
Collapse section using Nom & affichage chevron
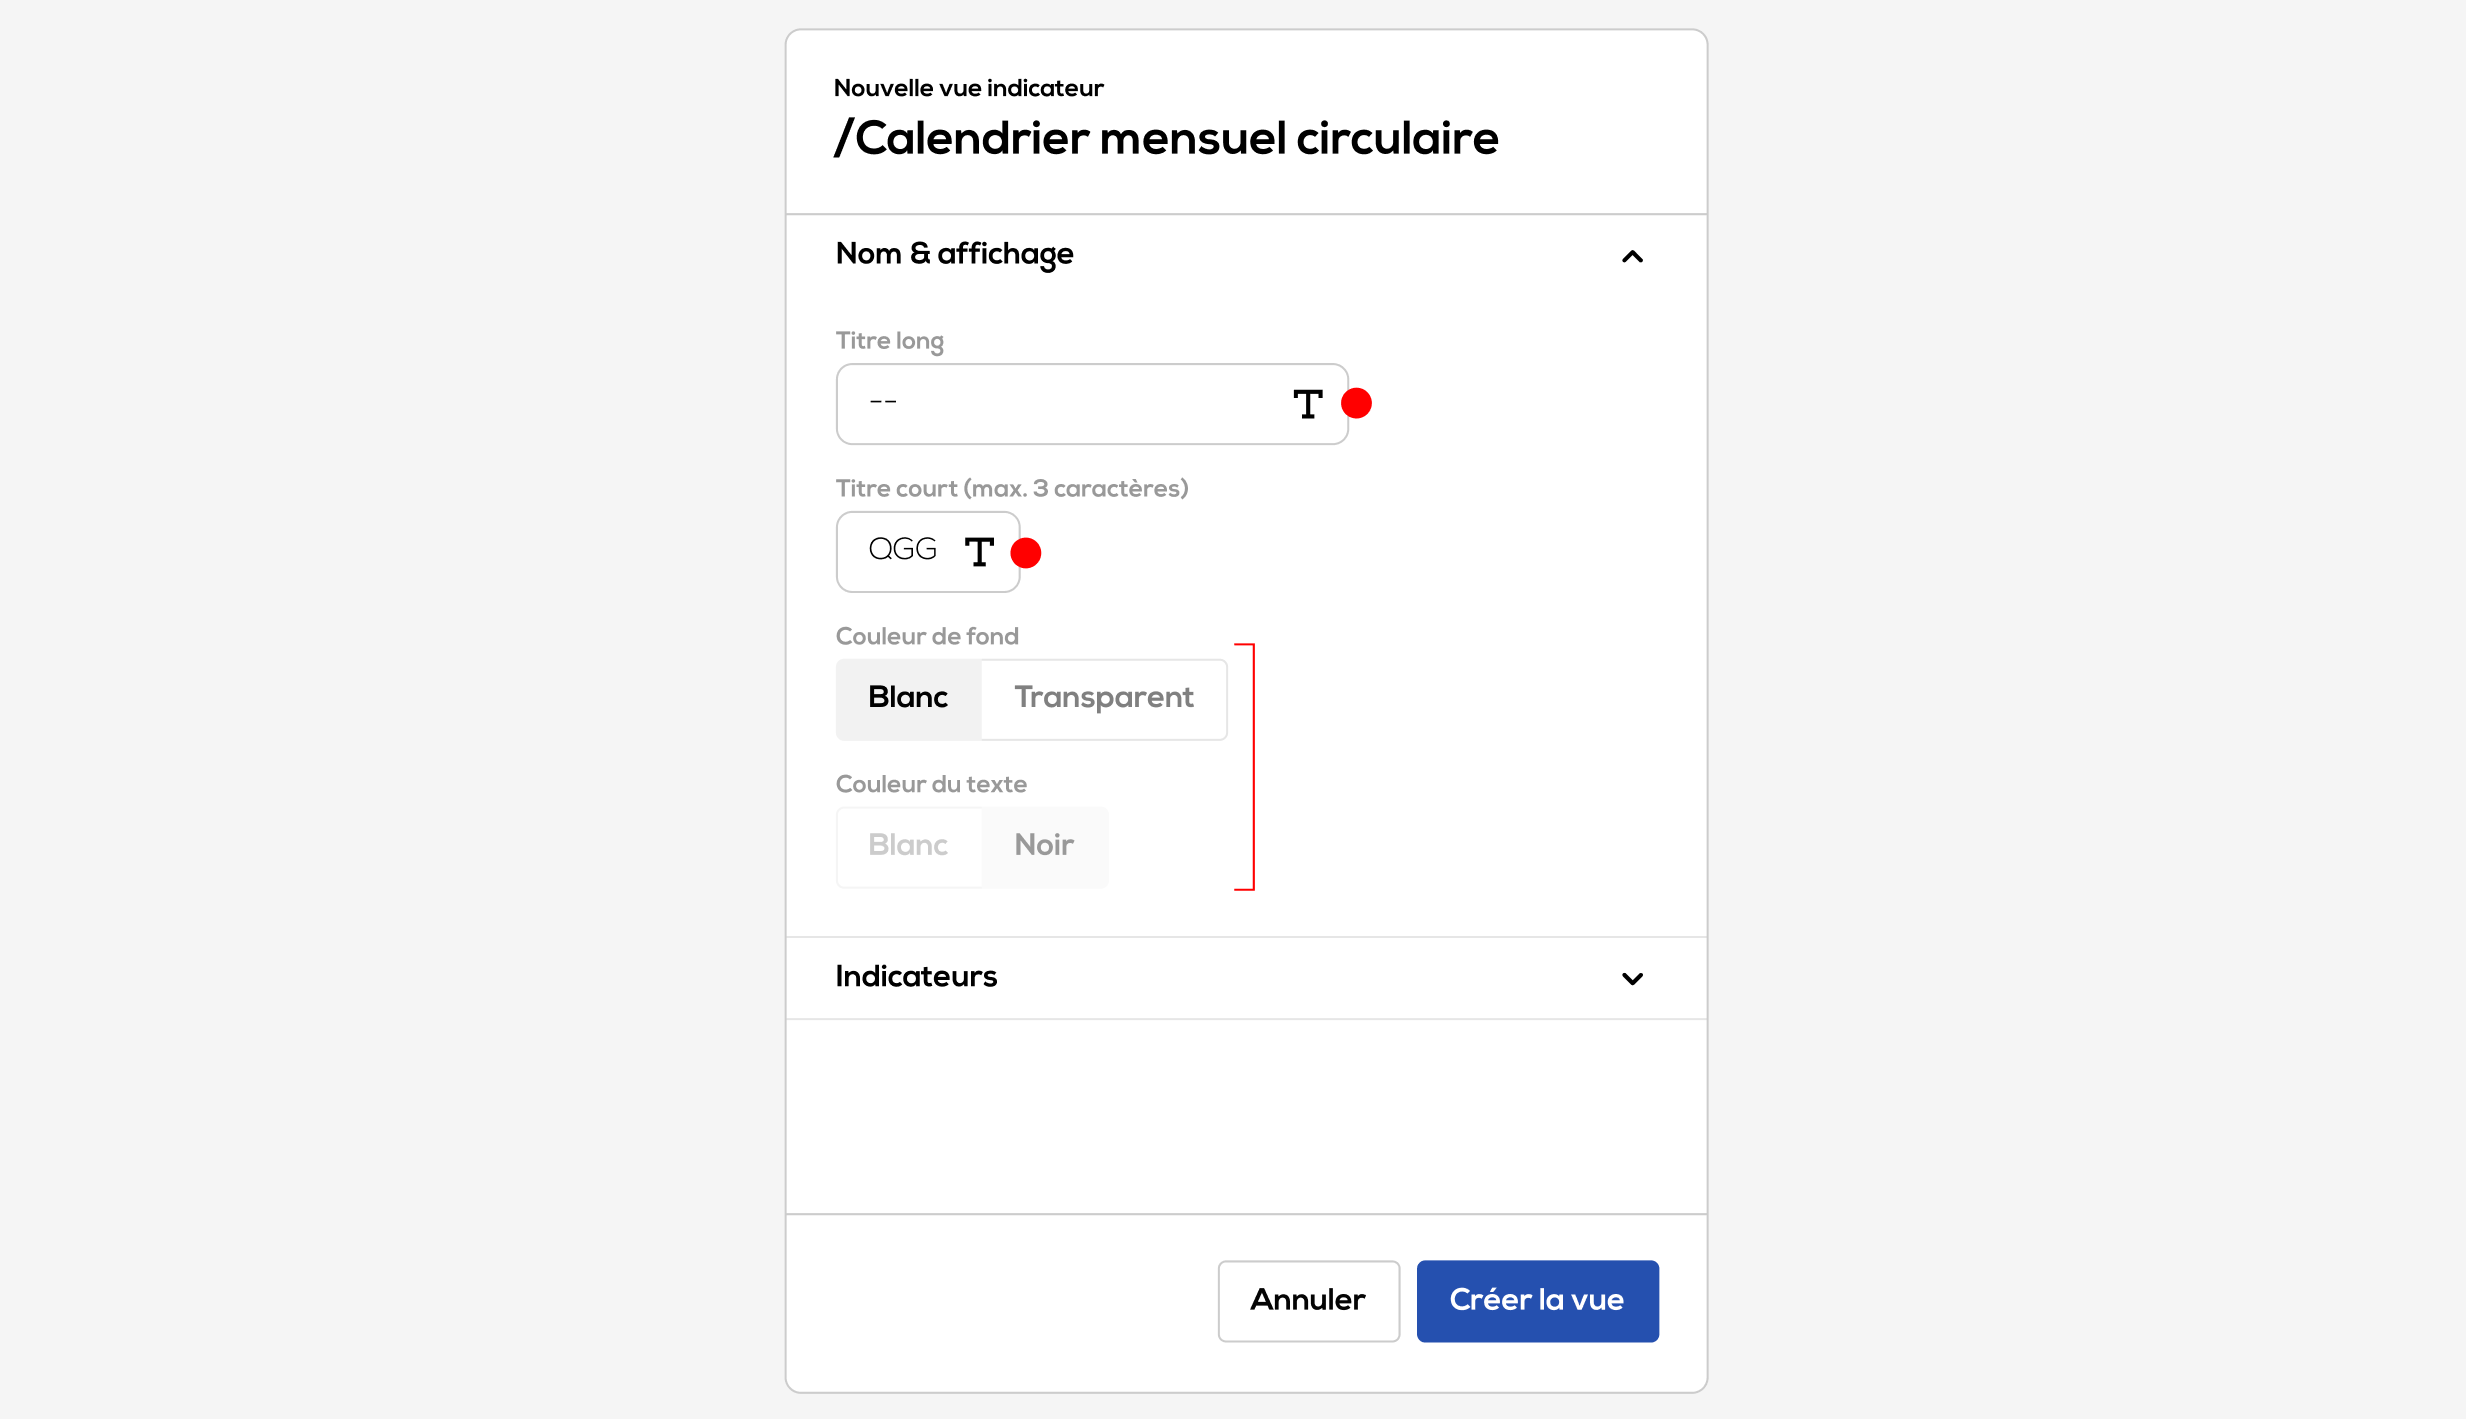coord(1632,257)
